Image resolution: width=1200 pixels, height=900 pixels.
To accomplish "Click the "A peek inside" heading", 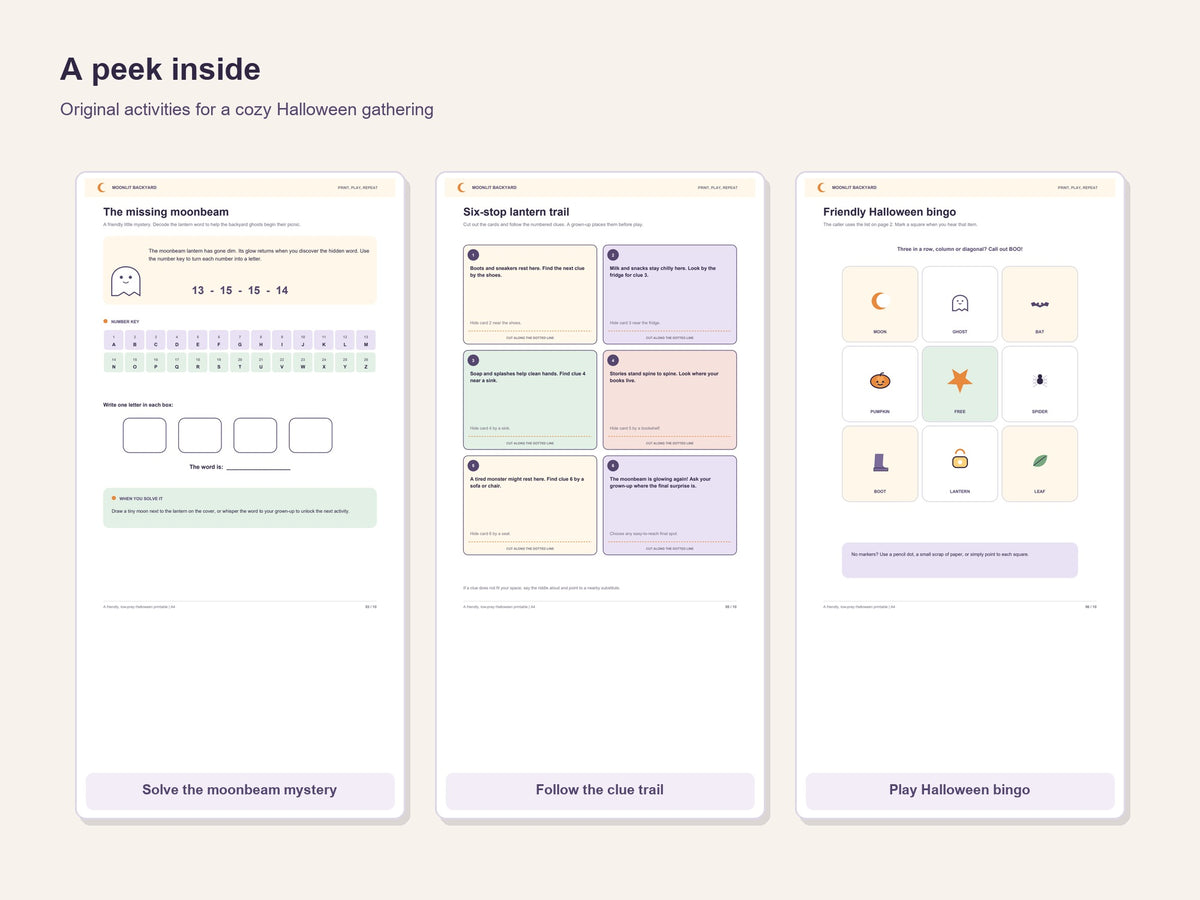I will pos(160,69).
